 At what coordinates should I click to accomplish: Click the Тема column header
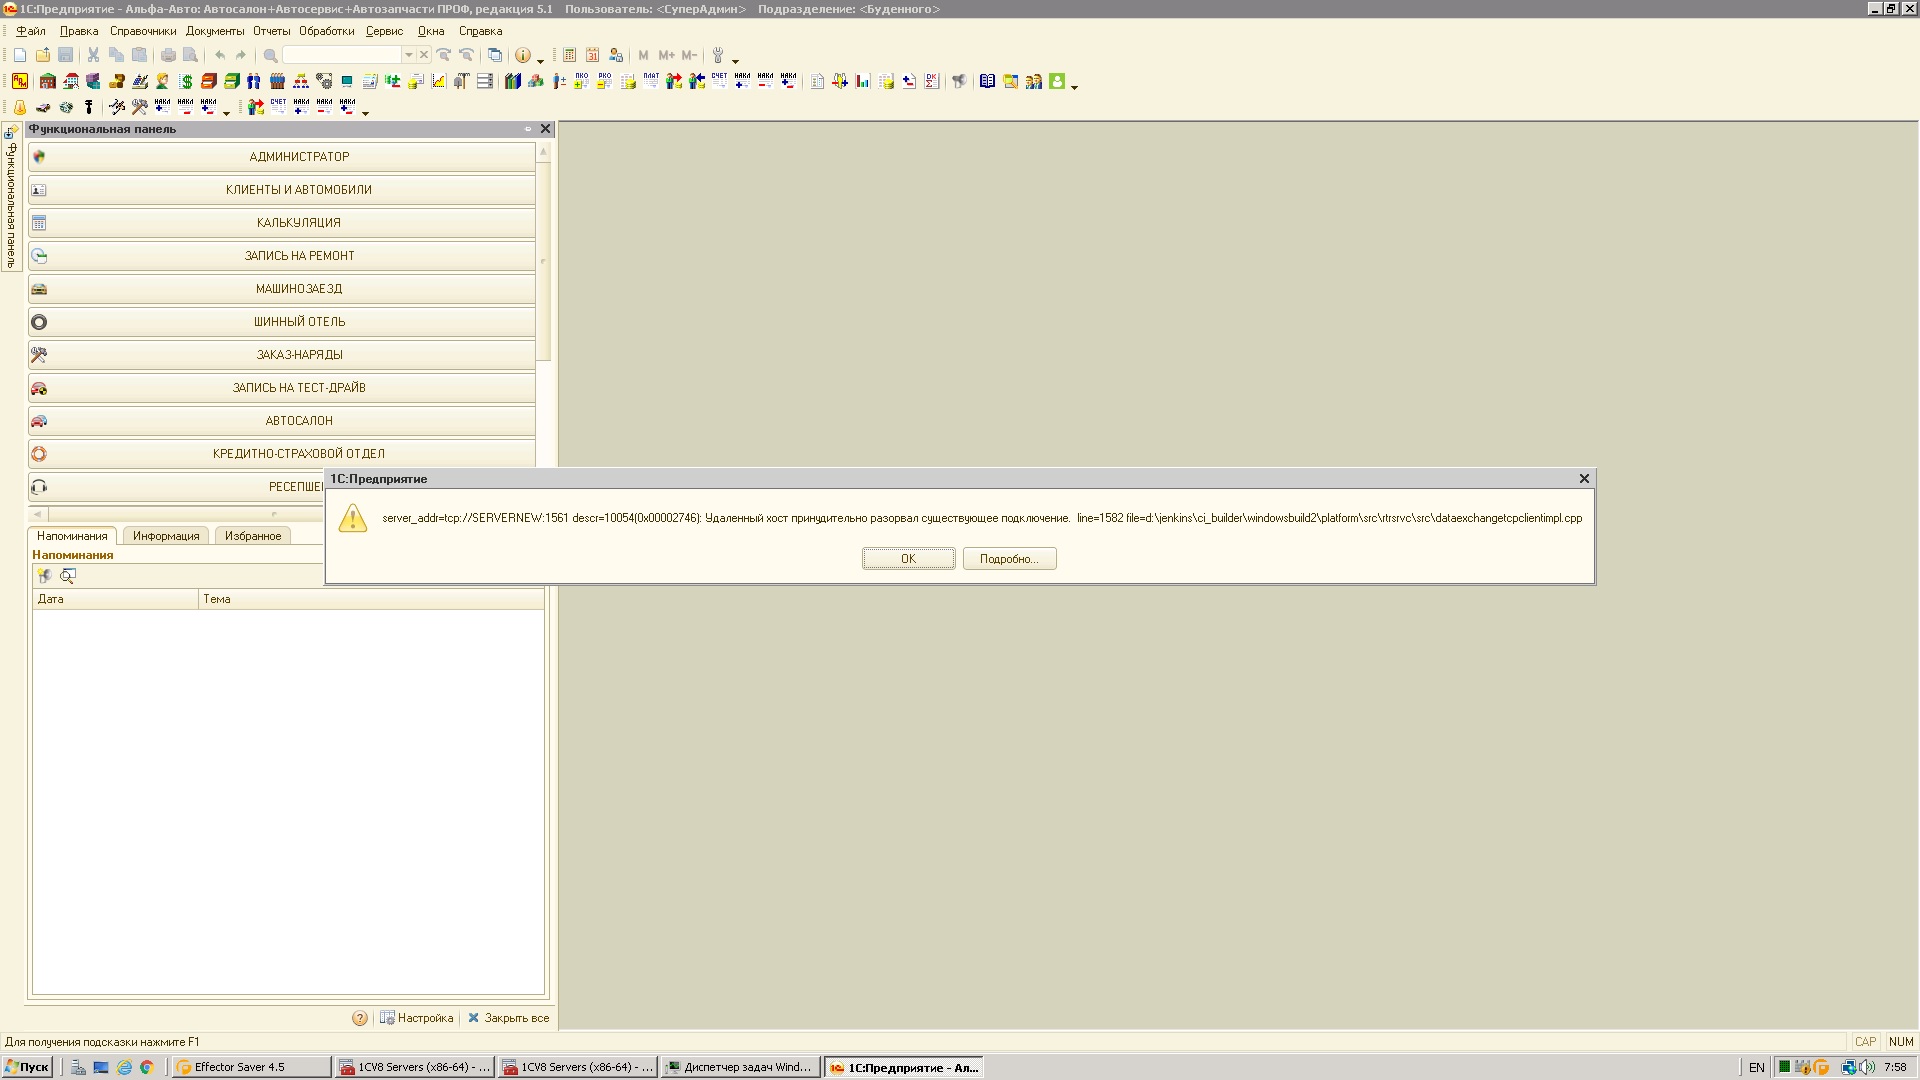[x=371, y=599]
